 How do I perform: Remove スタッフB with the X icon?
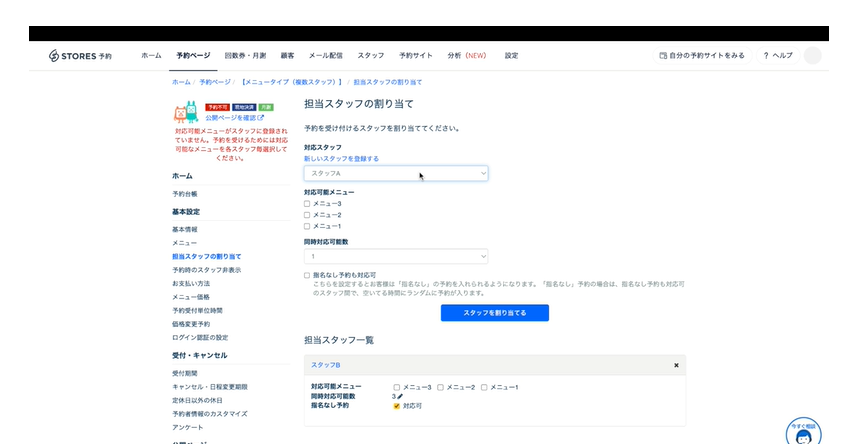[676, 365]
